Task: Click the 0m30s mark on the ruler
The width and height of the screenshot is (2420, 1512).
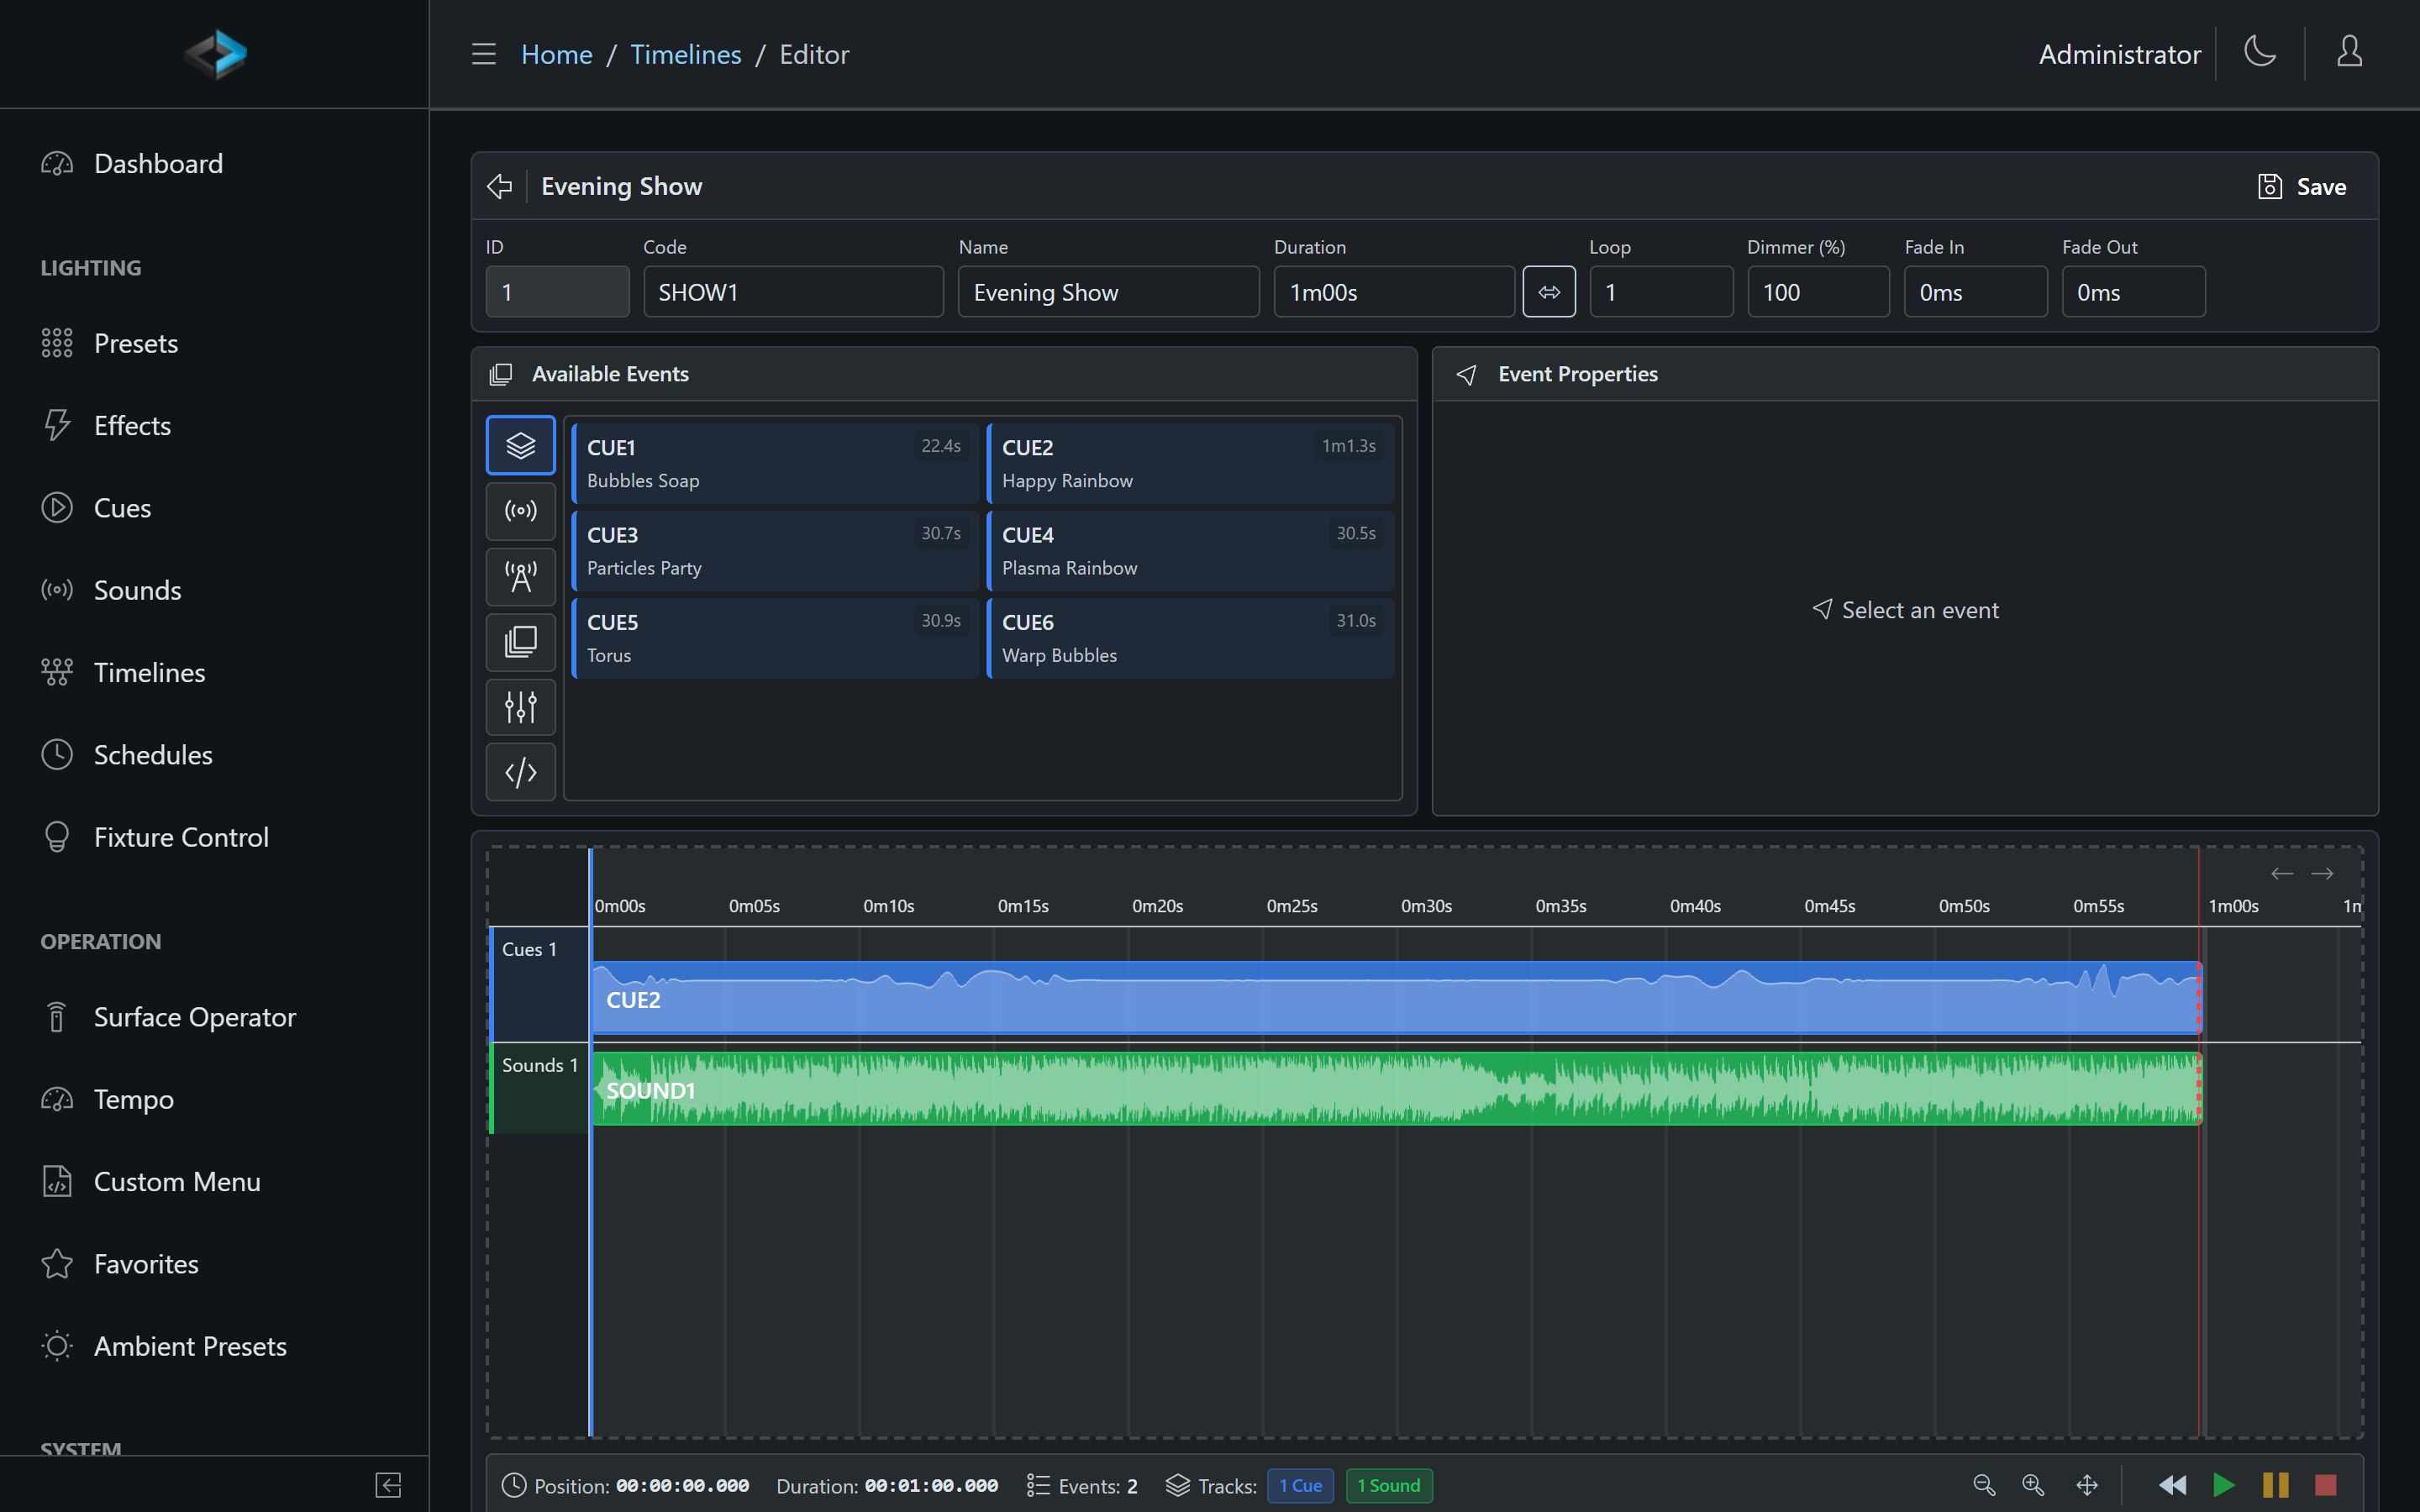Action: tap(1426, 906)
